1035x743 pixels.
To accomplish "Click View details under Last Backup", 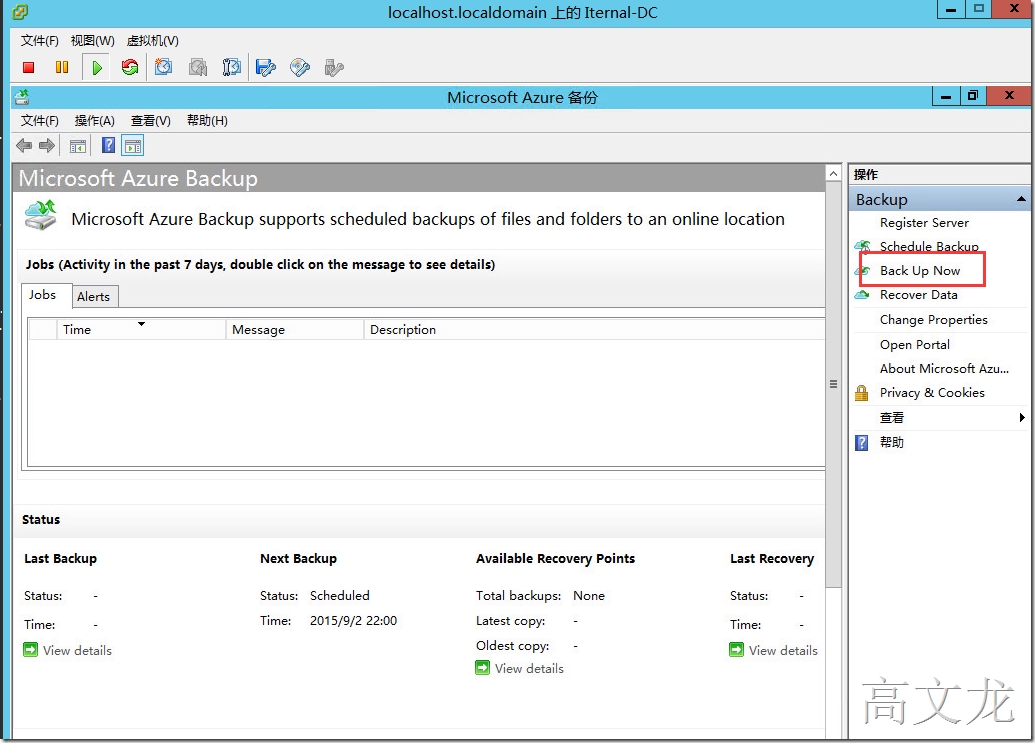I will point(77,651).
